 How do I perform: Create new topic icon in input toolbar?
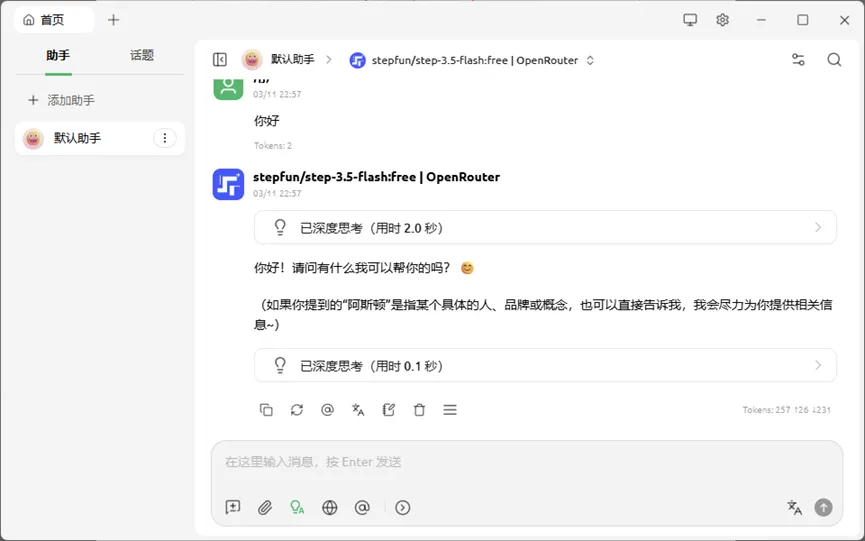233,507
